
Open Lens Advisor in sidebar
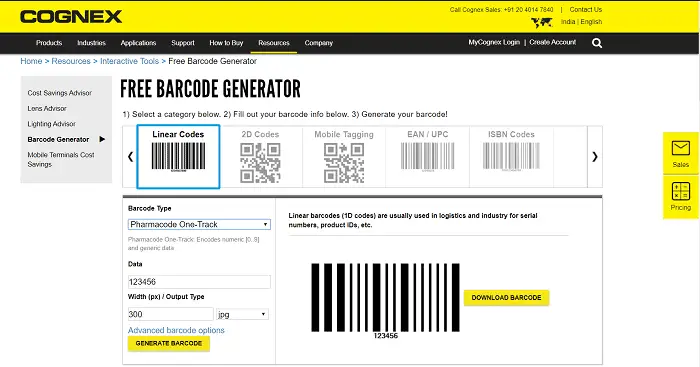click(x=47, y=108)
